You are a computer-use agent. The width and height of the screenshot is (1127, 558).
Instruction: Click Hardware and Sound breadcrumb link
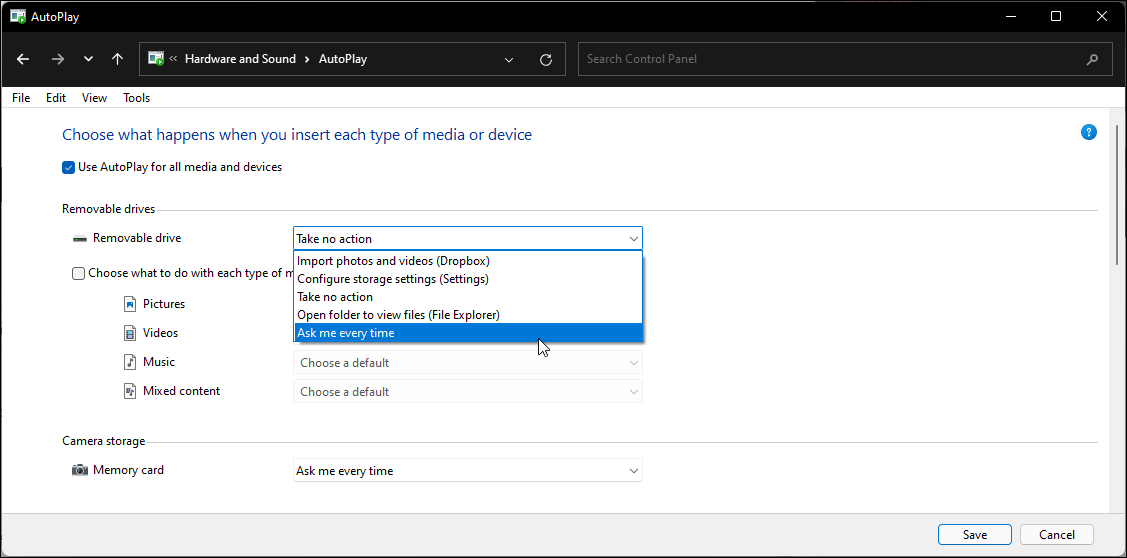click(x=240, y=59)
